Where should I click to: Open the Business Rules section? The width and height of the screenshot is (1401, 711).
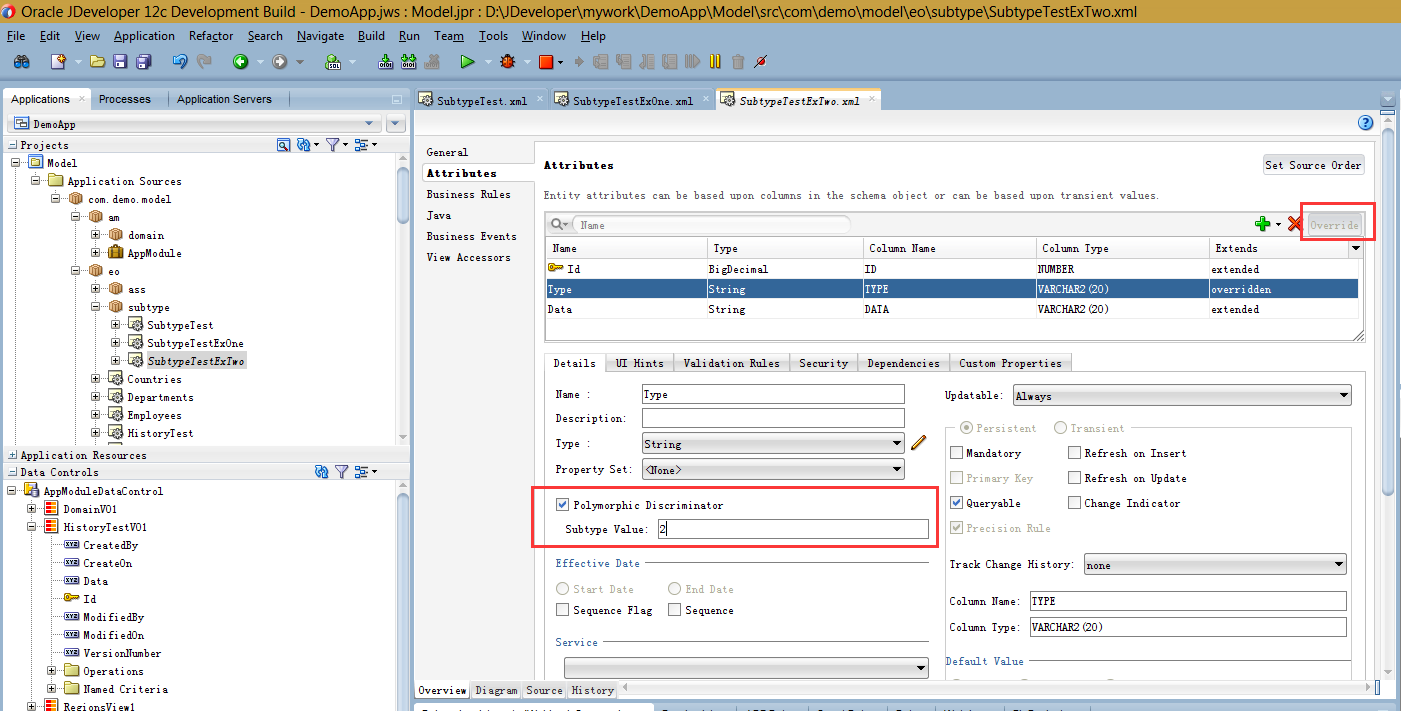tap(468, 194)
